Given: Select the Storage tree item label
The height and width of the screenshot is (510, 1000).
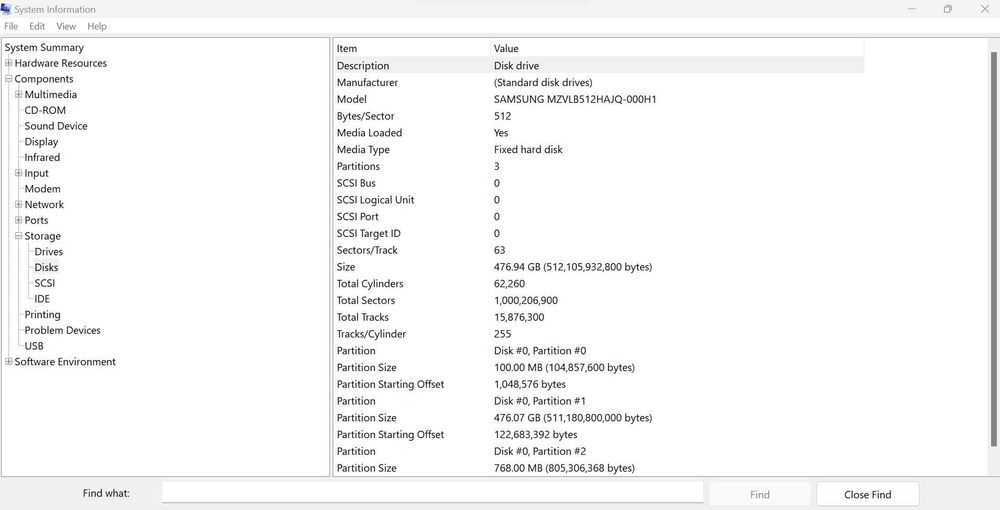Looking at the screenshot, I should [x=43, y=236].
